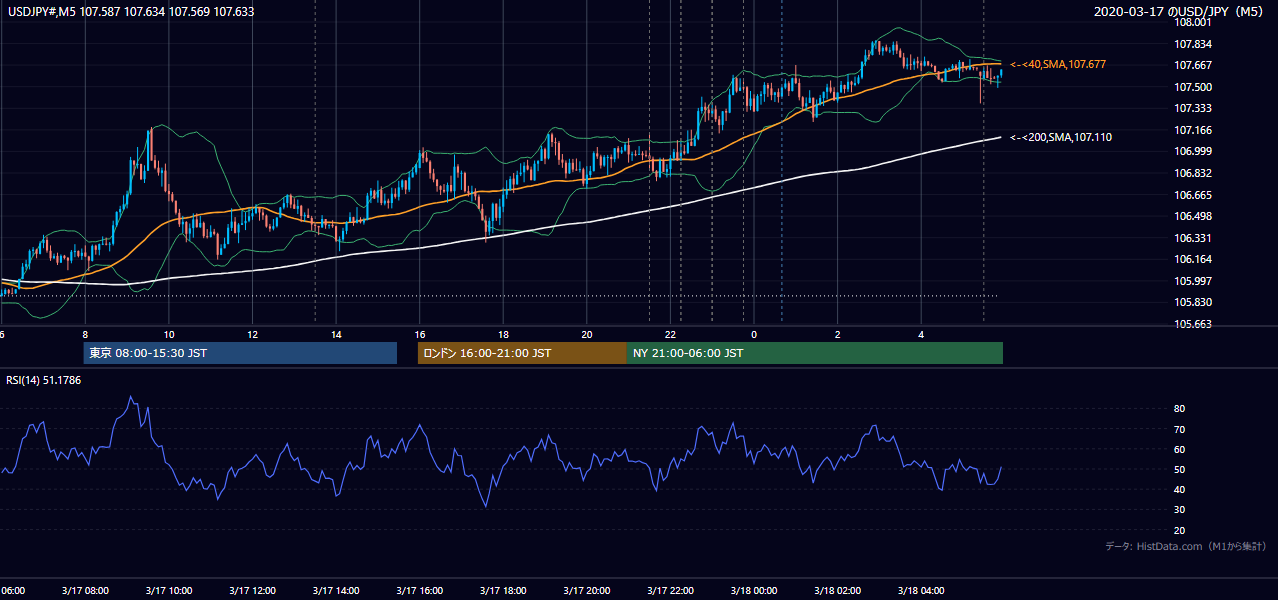Screen dimensions: 1278x600
Task: Click RSI scale value 30
Action: tap(1180, 510)
